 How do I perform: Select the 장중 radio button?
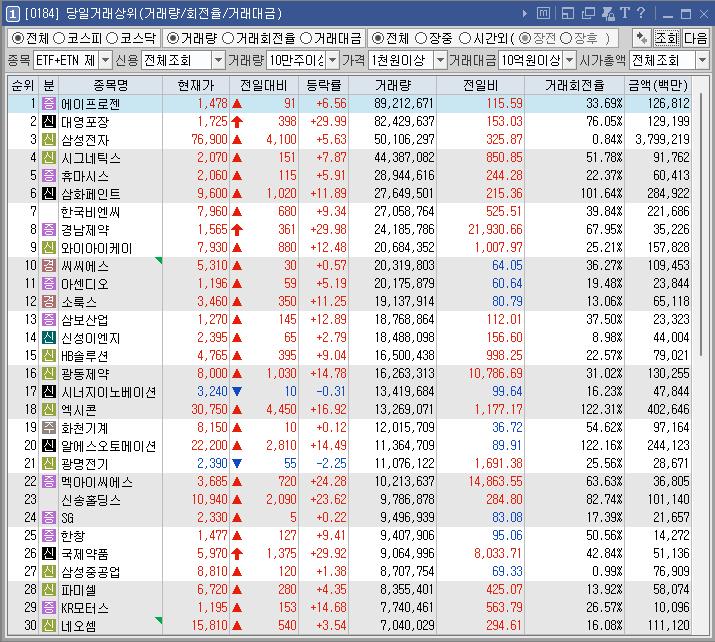pos(421,38)
